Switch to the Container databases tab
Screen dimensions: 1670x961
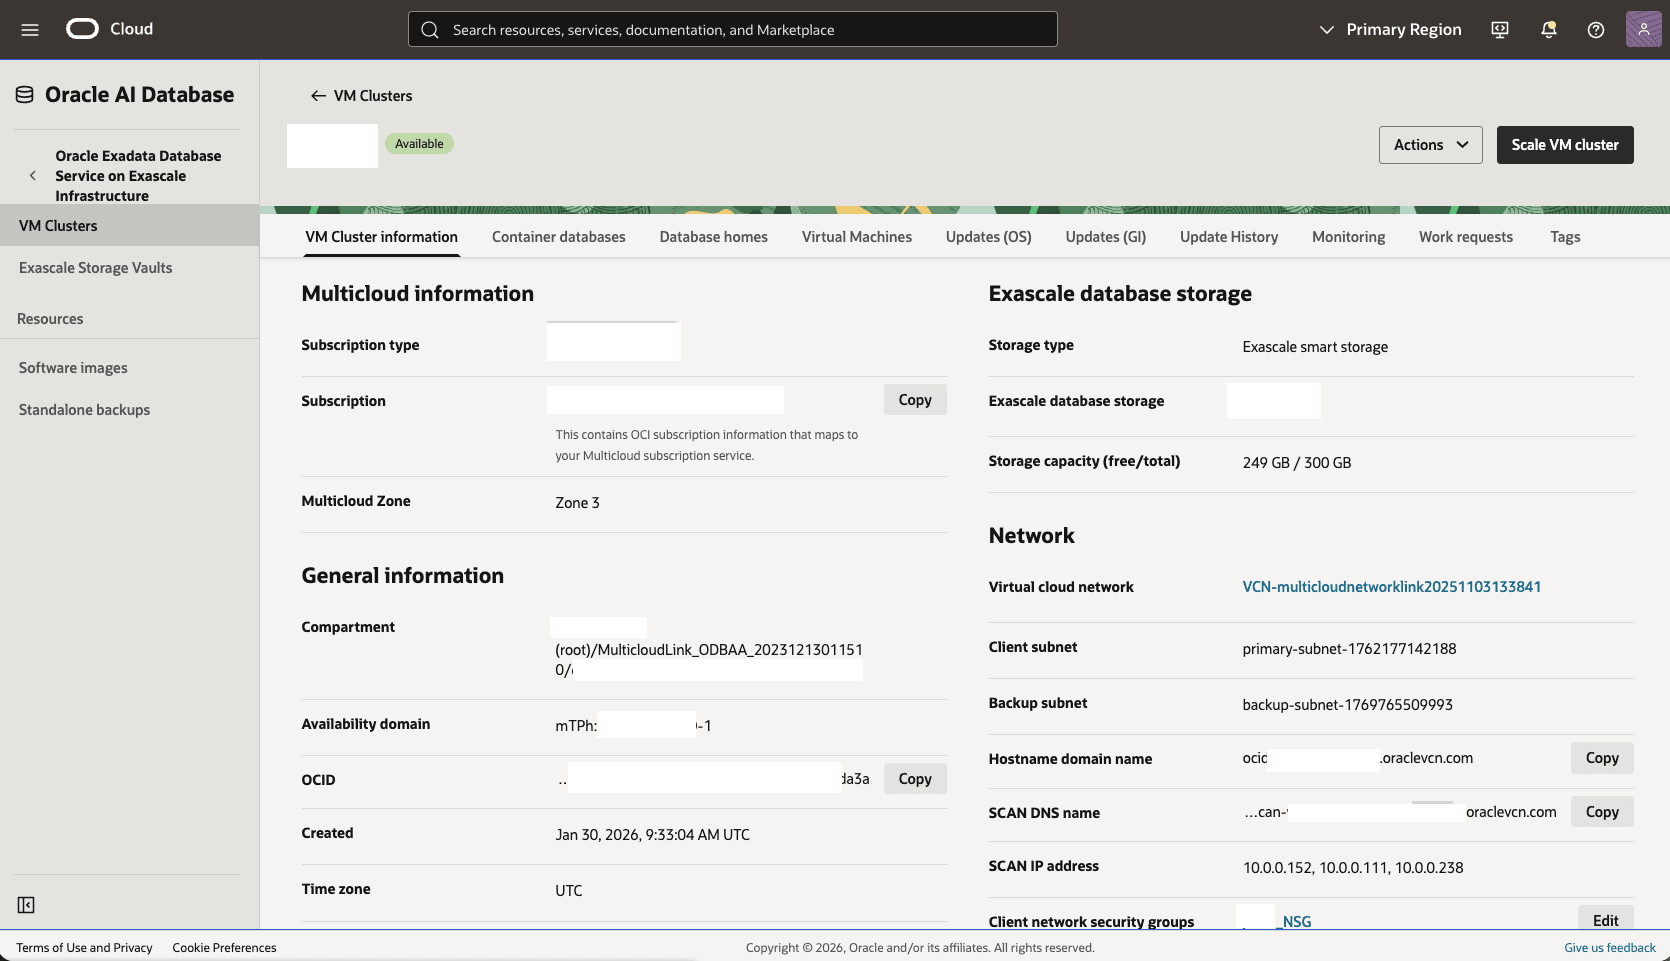pos(558,236)
